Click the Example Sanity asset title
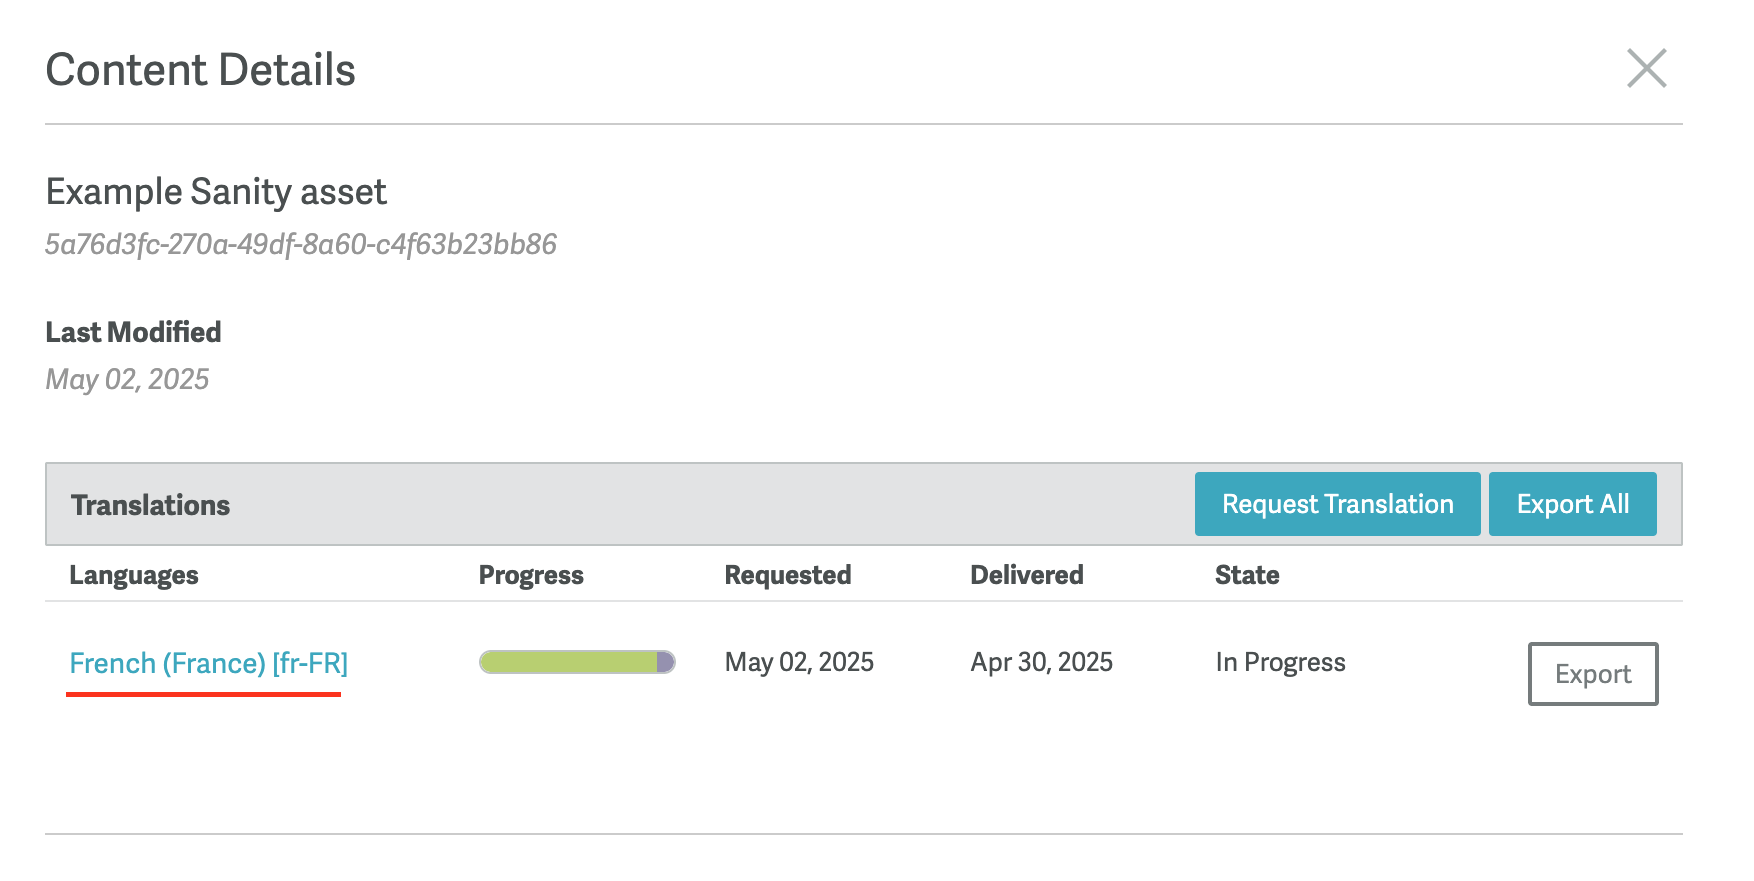The image size is (1754, 881). tap(216, 192)
